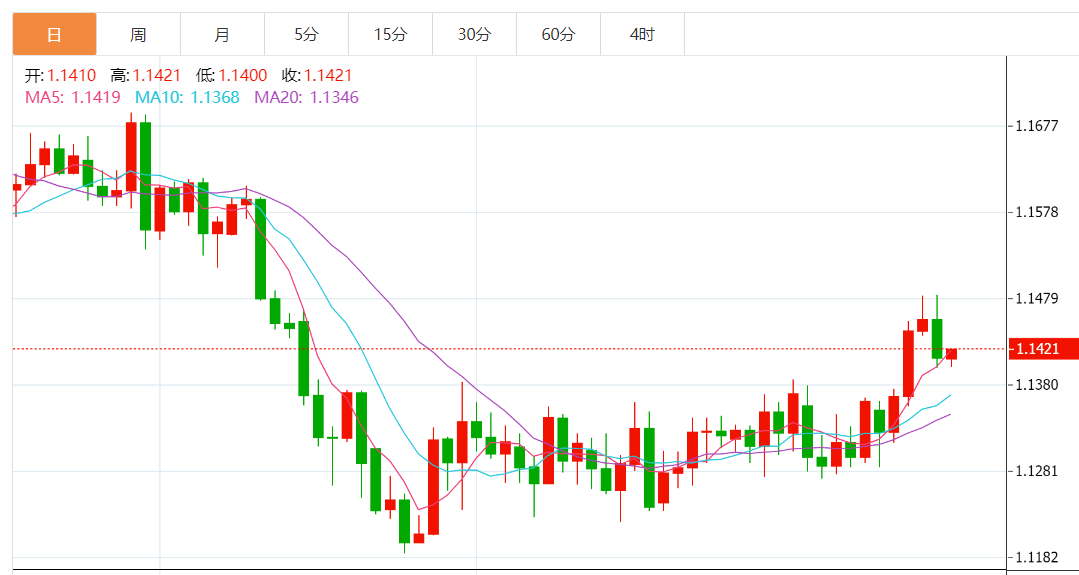The width and height of the screenshot is (1079, 575).
Task: Open the 60分 chart tab
Action: [x=558, y=34]
